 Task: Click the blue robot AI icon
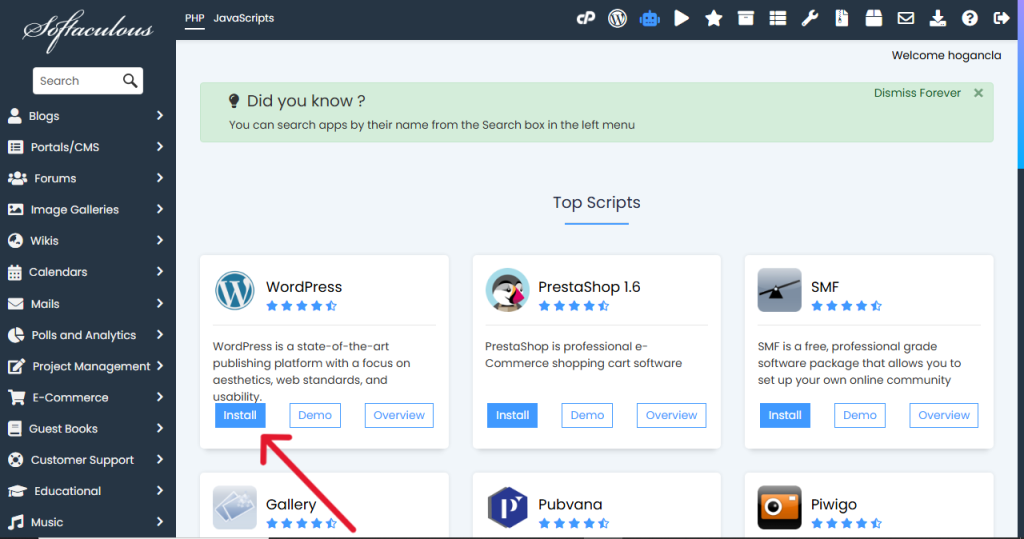coord(649,18)
